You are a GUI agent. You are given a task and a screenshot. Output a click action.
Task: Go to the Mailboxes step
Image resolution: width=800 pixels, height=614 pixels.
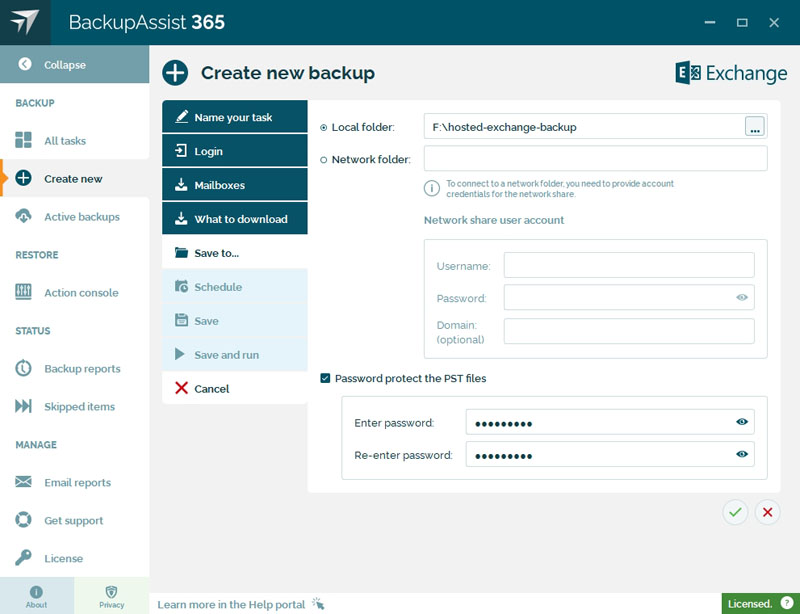[235, 185]
